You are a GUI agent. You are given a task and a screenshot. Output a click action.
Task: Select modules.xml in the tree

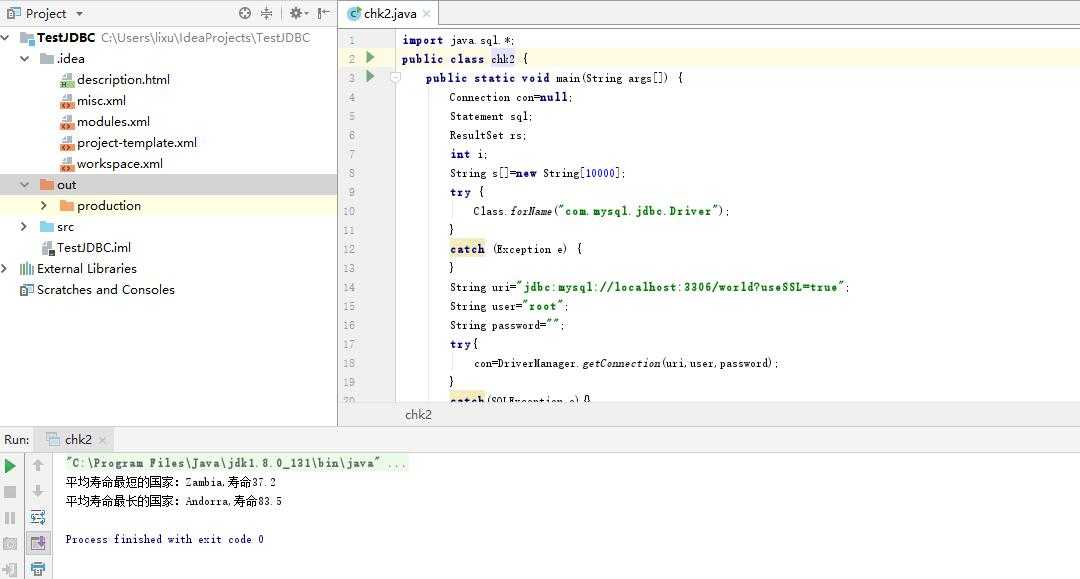point(114,122)
